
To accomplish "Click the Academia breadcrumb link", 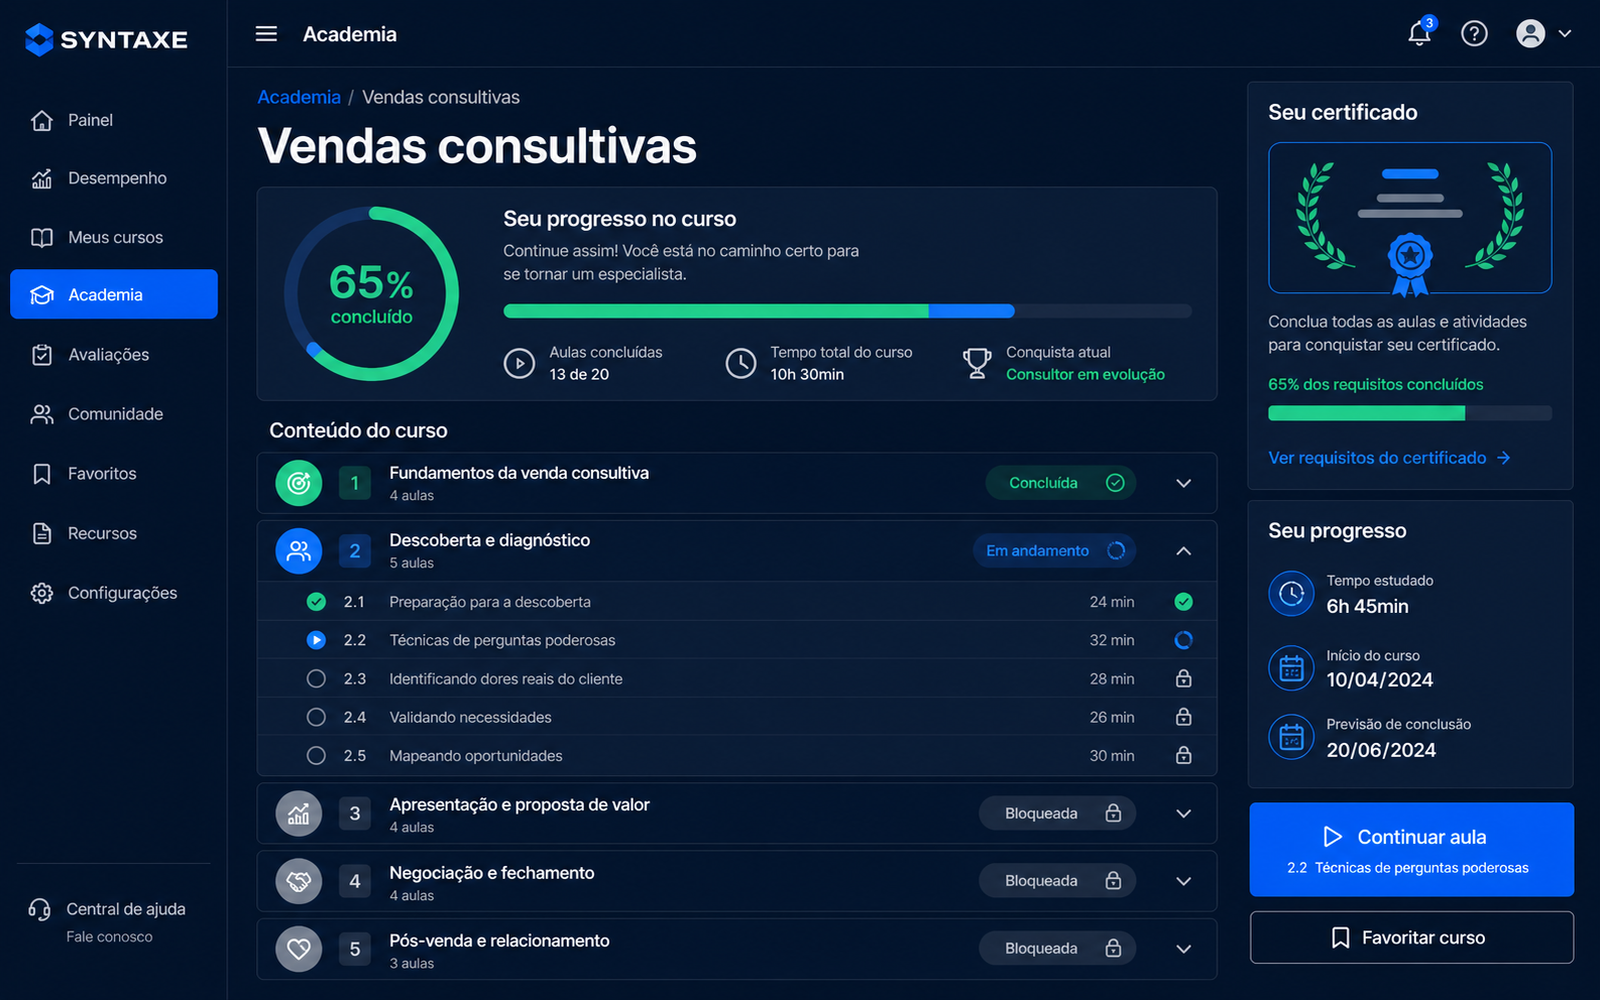I will (x=299, y=97).
